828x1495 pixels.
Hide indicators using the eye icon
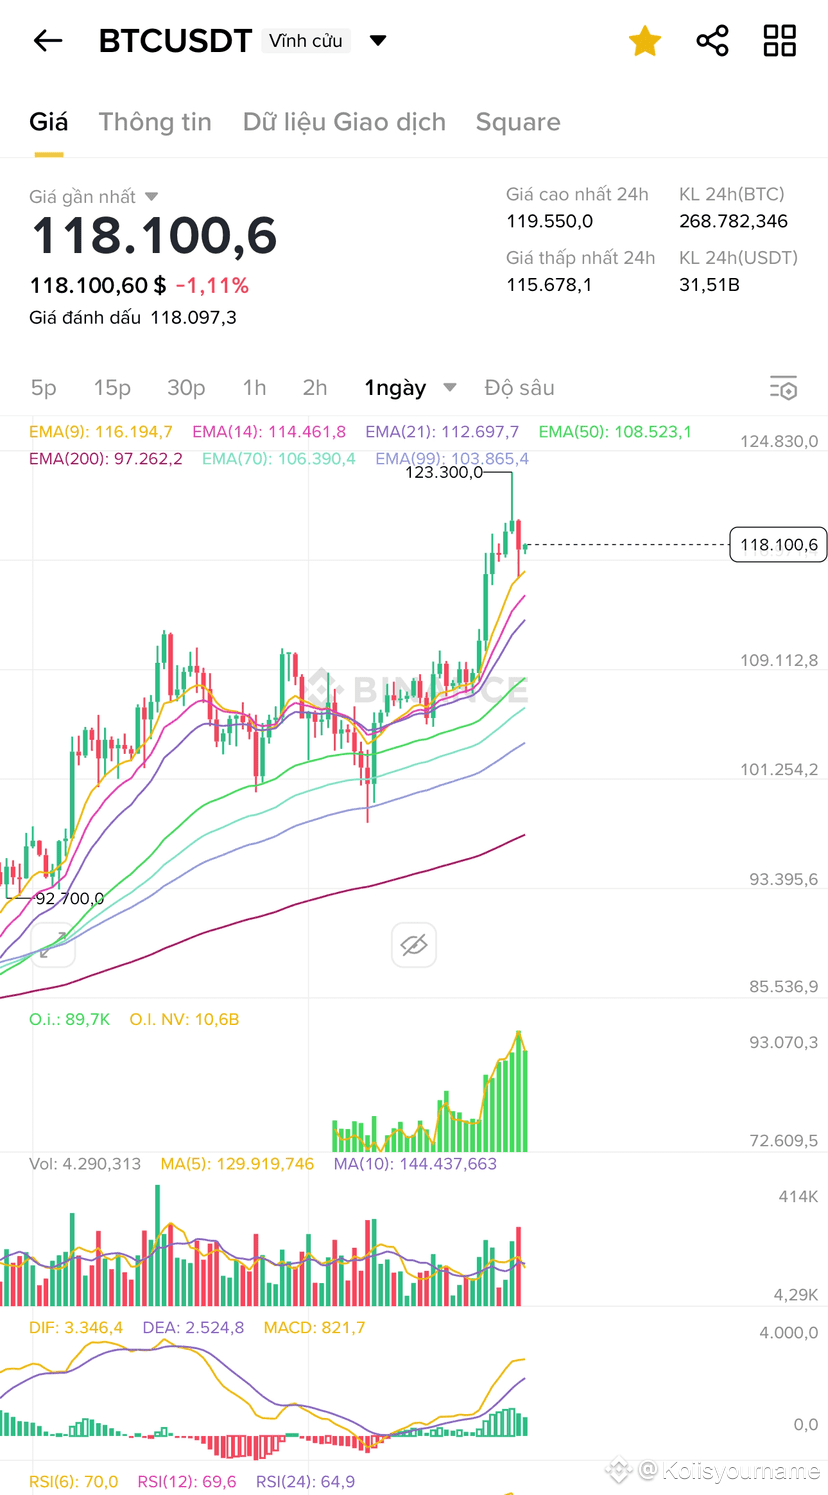click(x=414, y=945)
